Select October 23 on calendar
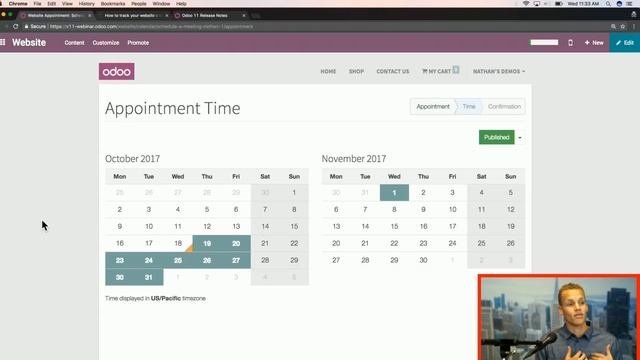The width and height of the screenshot is (640, 360). tap(120, 260)
